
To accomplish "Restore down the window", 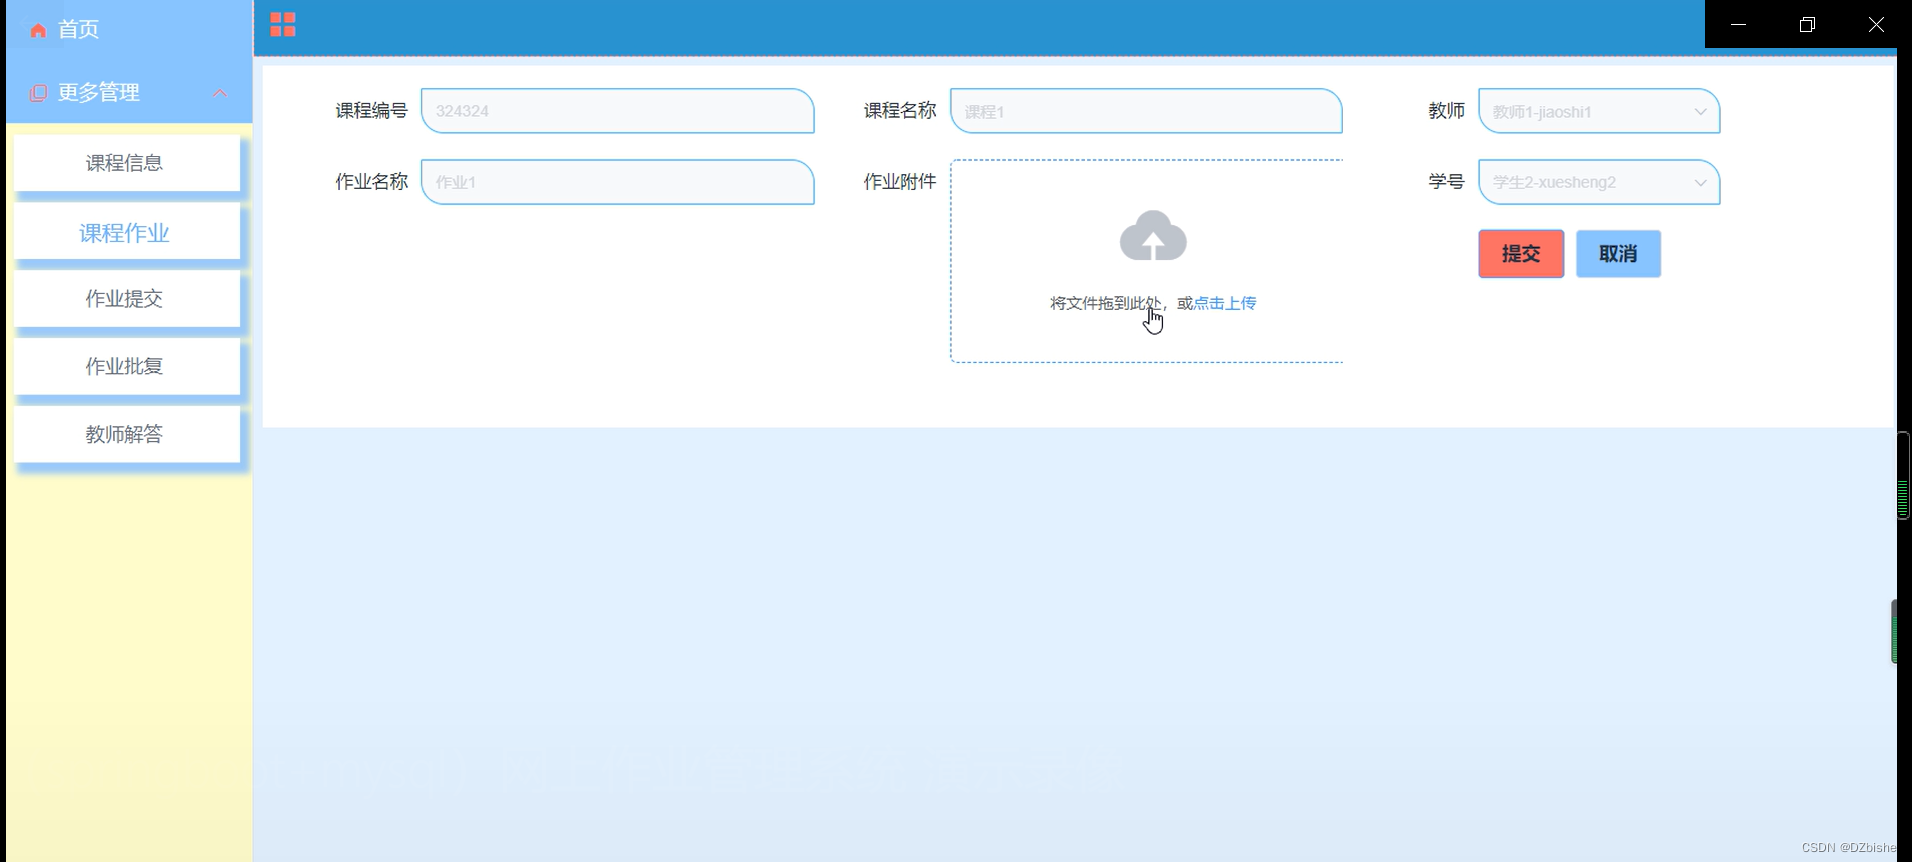I will [1807, 25].
